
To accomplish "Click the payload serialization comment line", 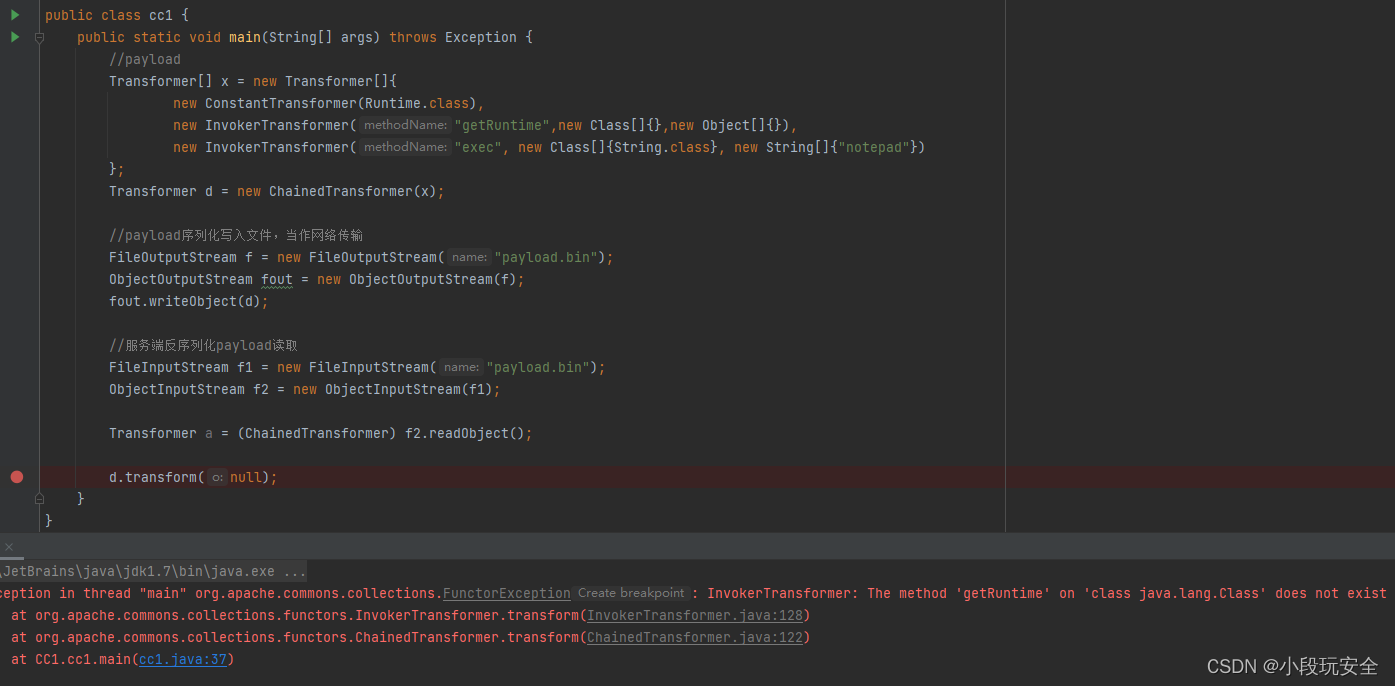I will point(236,235).
